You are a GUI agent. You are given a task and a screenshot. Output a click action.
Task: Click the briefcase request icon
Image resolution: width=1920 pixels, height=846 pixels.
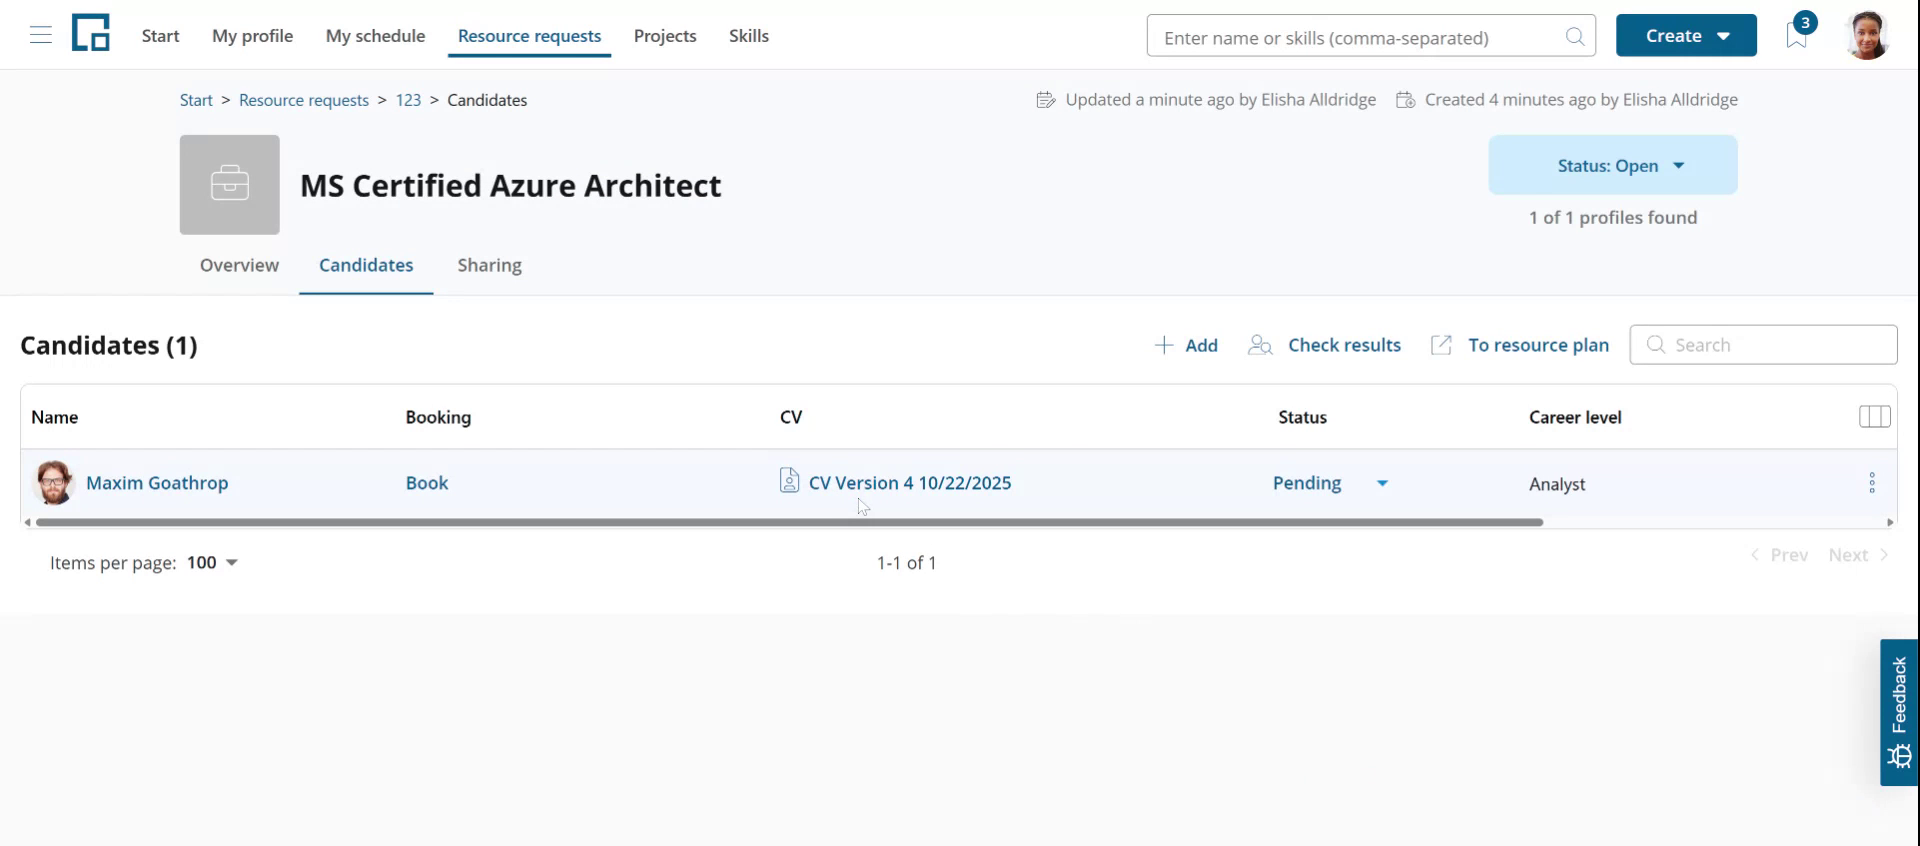pyautogui.click(x=230, y=185)
